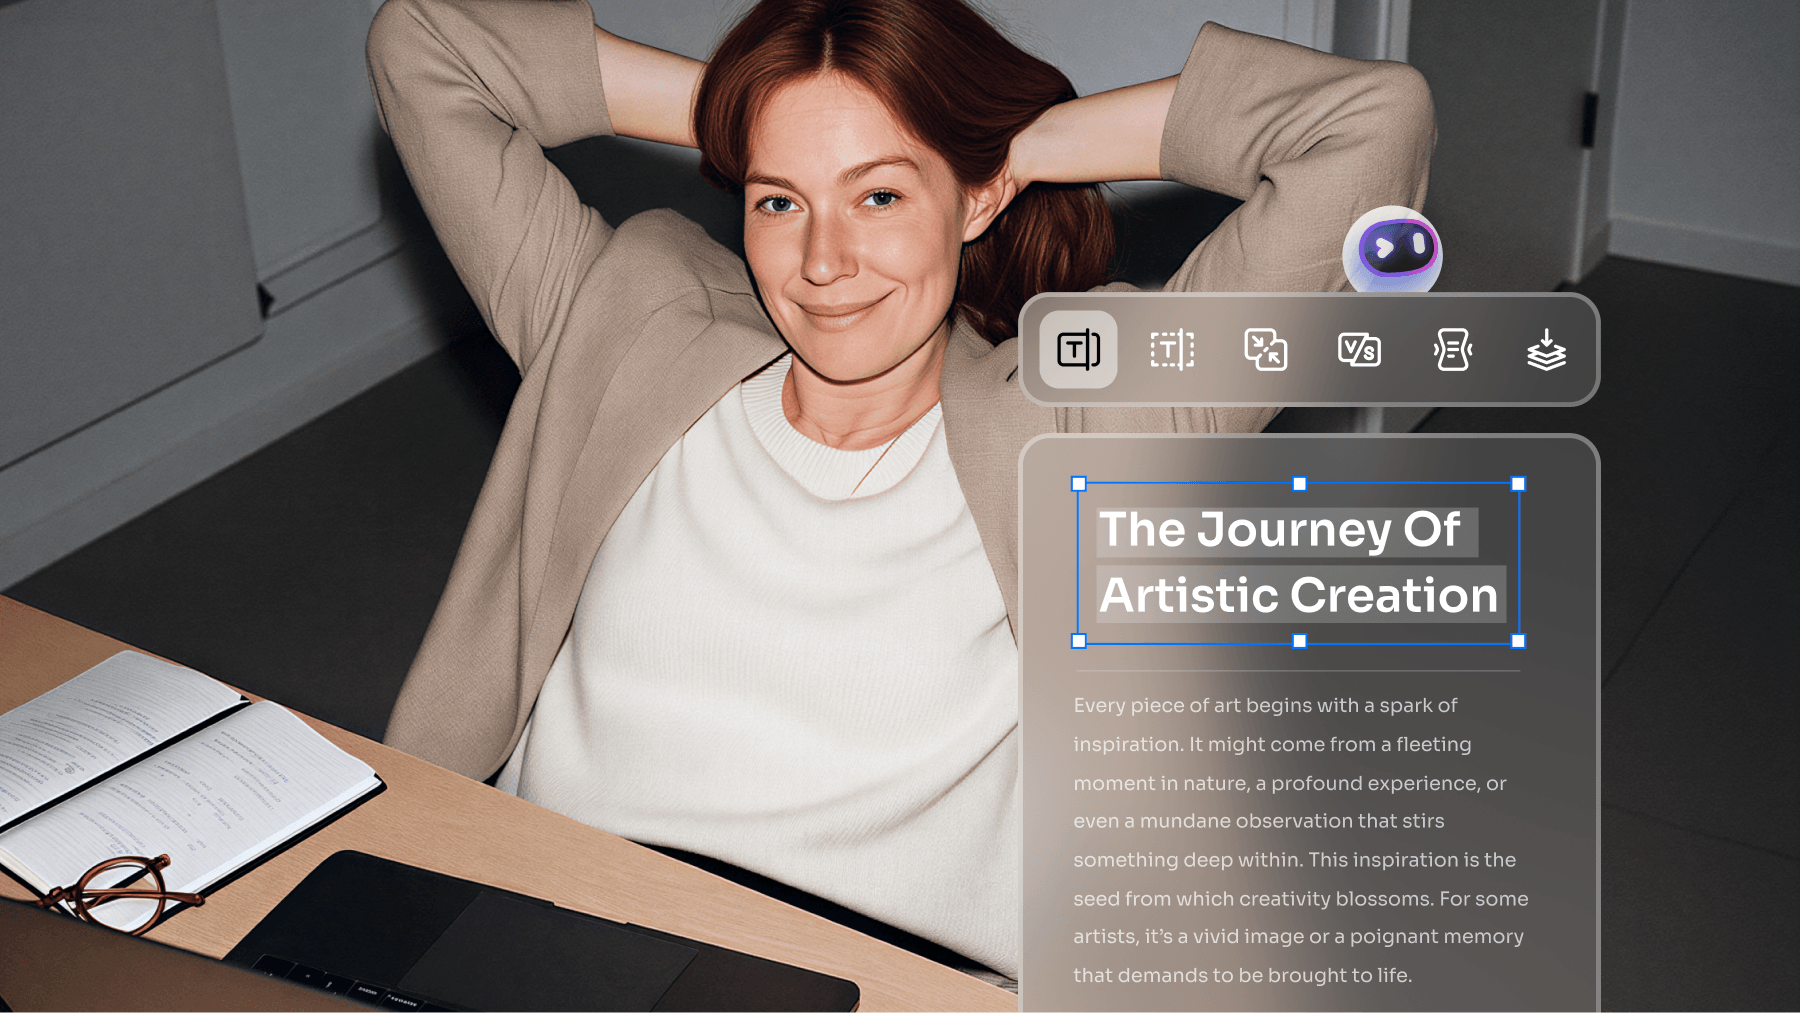
Task: Click the download layers icon
Action: click(1546, 350)
